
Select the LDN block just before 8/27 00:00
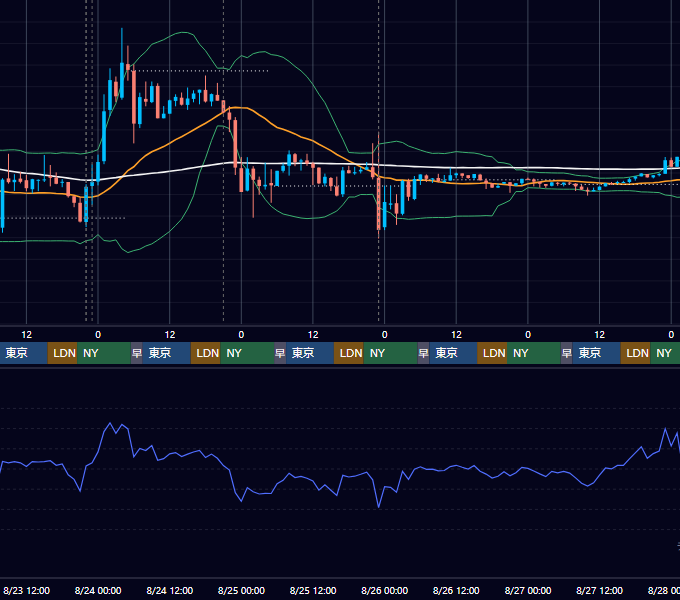pos(492,353)
